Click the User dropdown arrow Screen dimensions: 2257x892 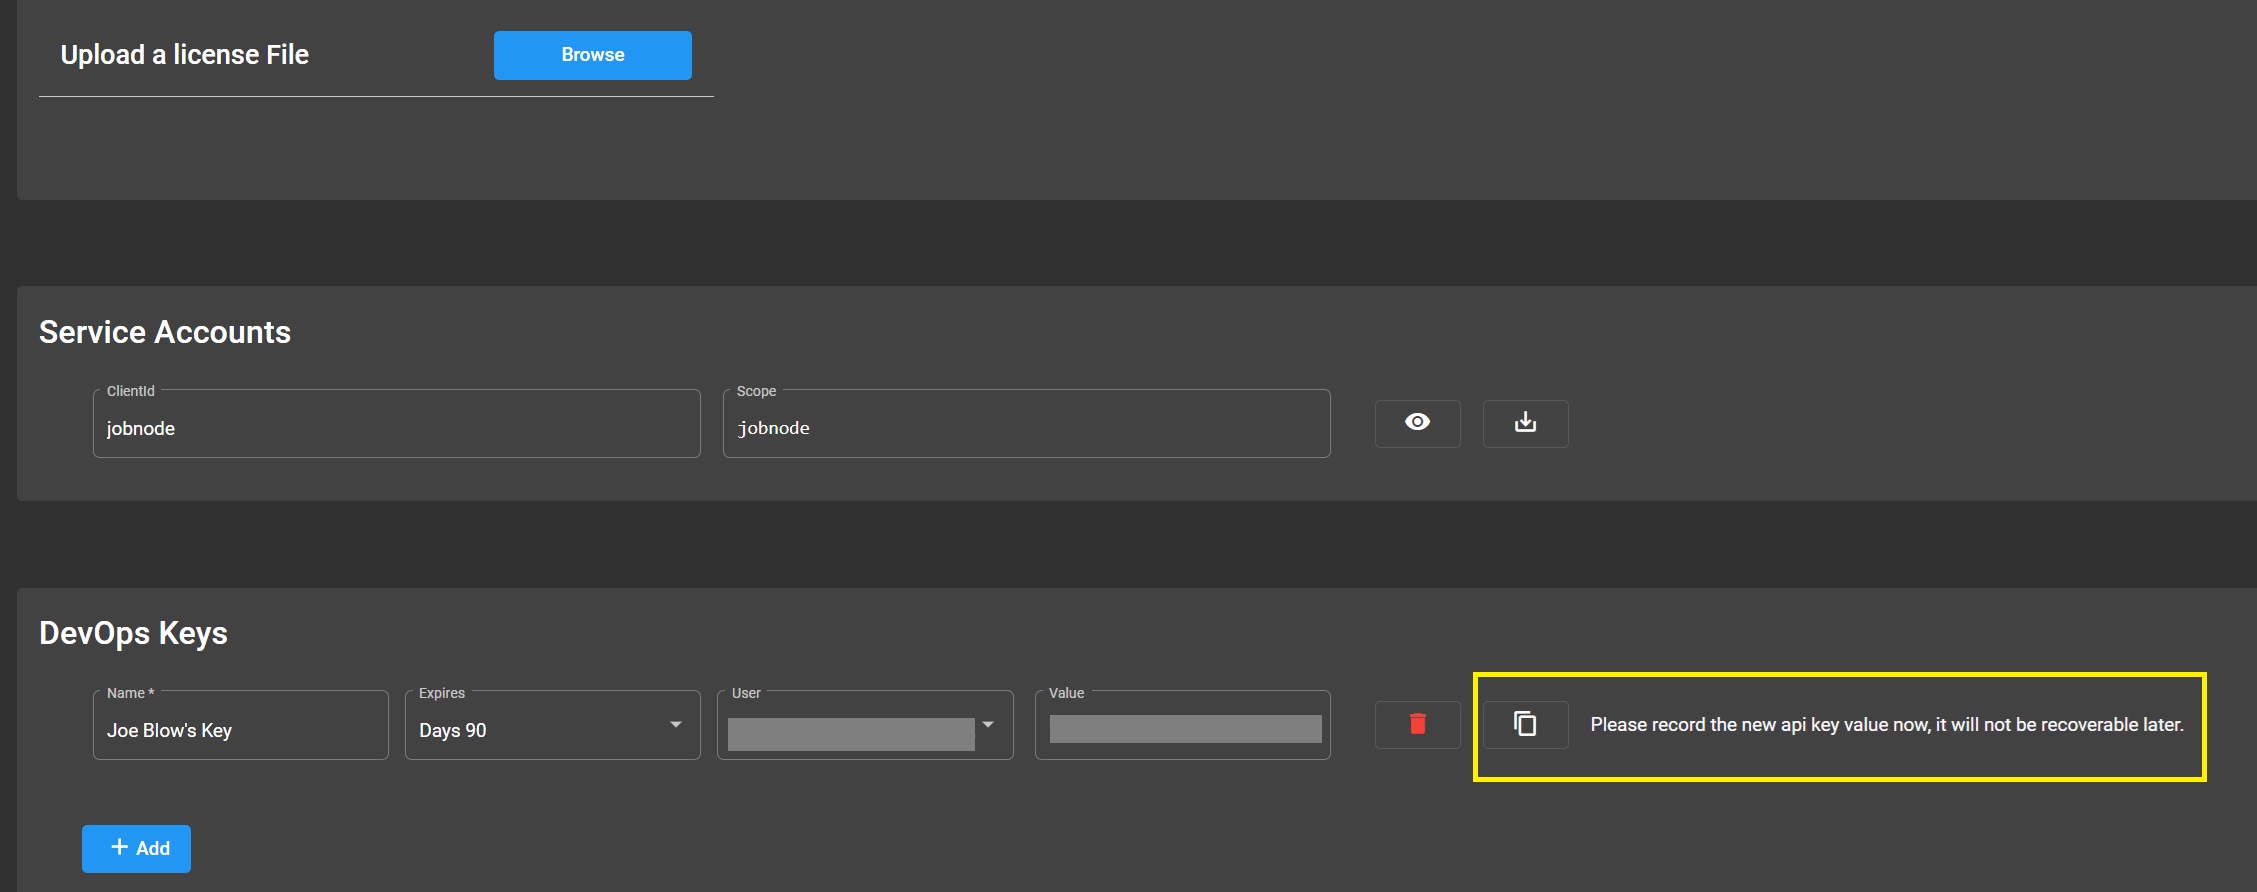(x=988, y=725)
